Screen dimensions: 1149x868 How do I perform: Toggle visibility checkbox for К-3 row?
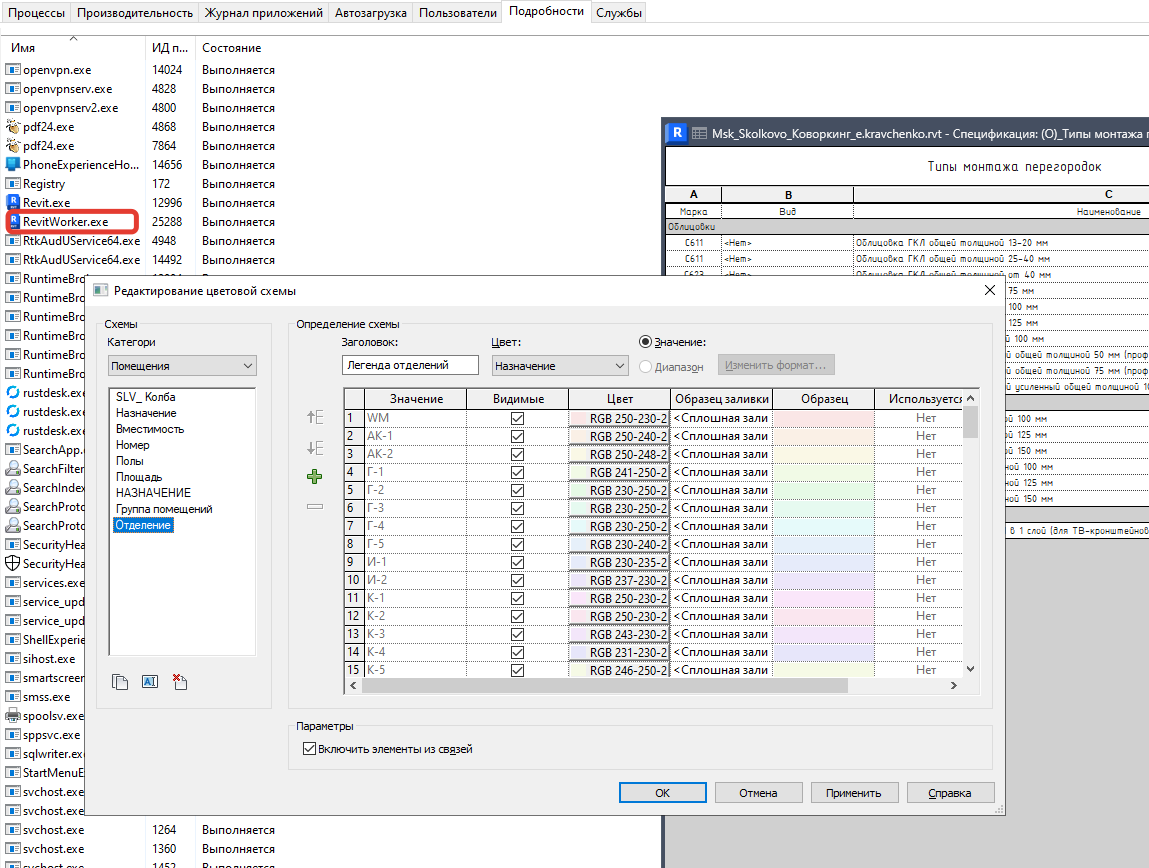click(x=517, y=634)
